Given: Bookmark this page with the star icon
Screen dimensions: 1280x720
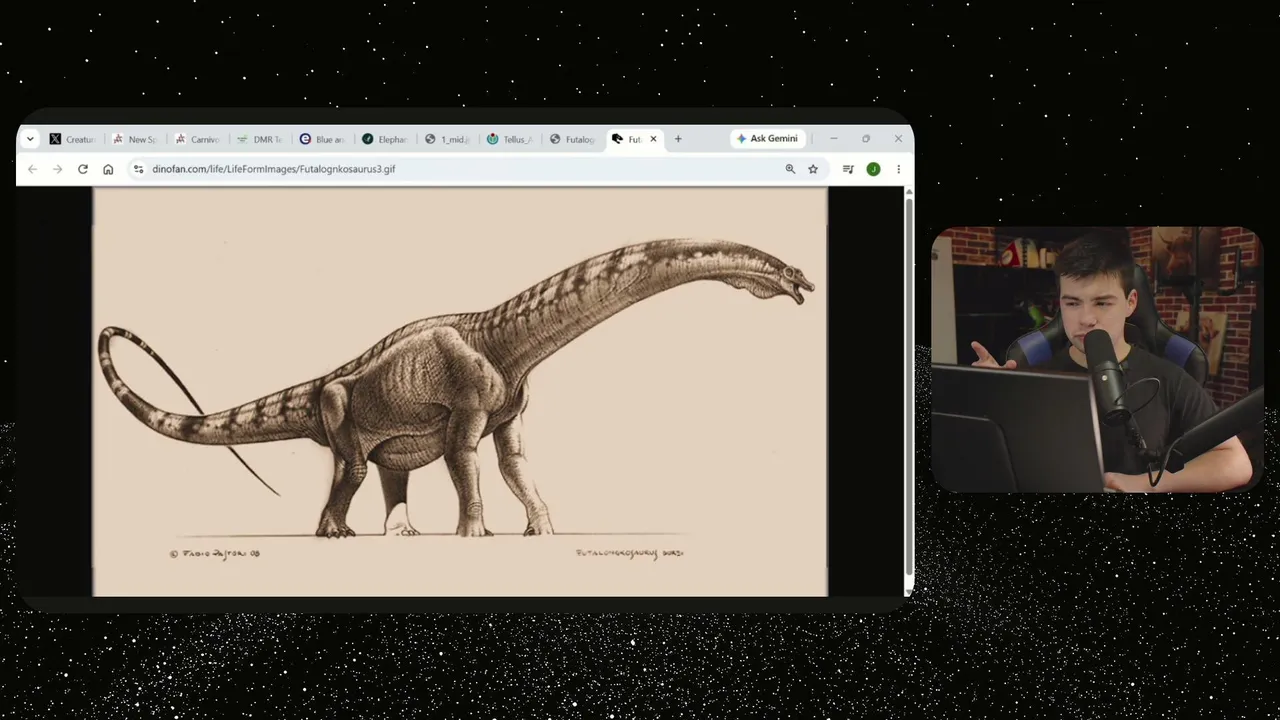Looking at the screenshot, I should [813, 169].
